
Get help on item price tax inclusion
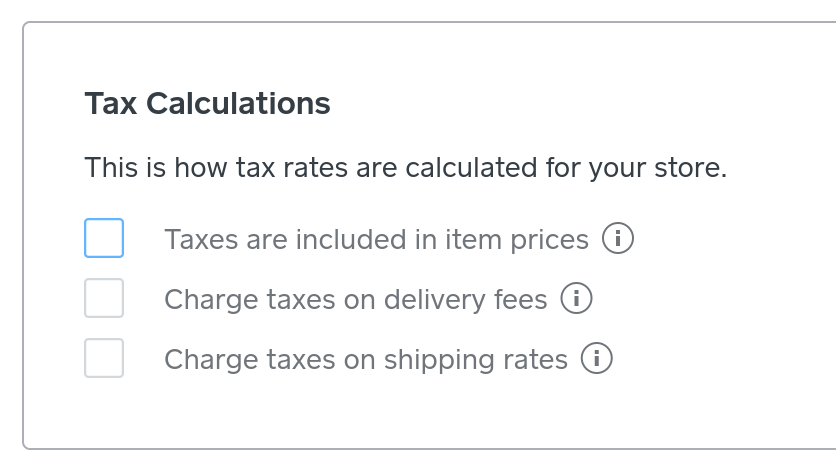[x=618, y=239]
